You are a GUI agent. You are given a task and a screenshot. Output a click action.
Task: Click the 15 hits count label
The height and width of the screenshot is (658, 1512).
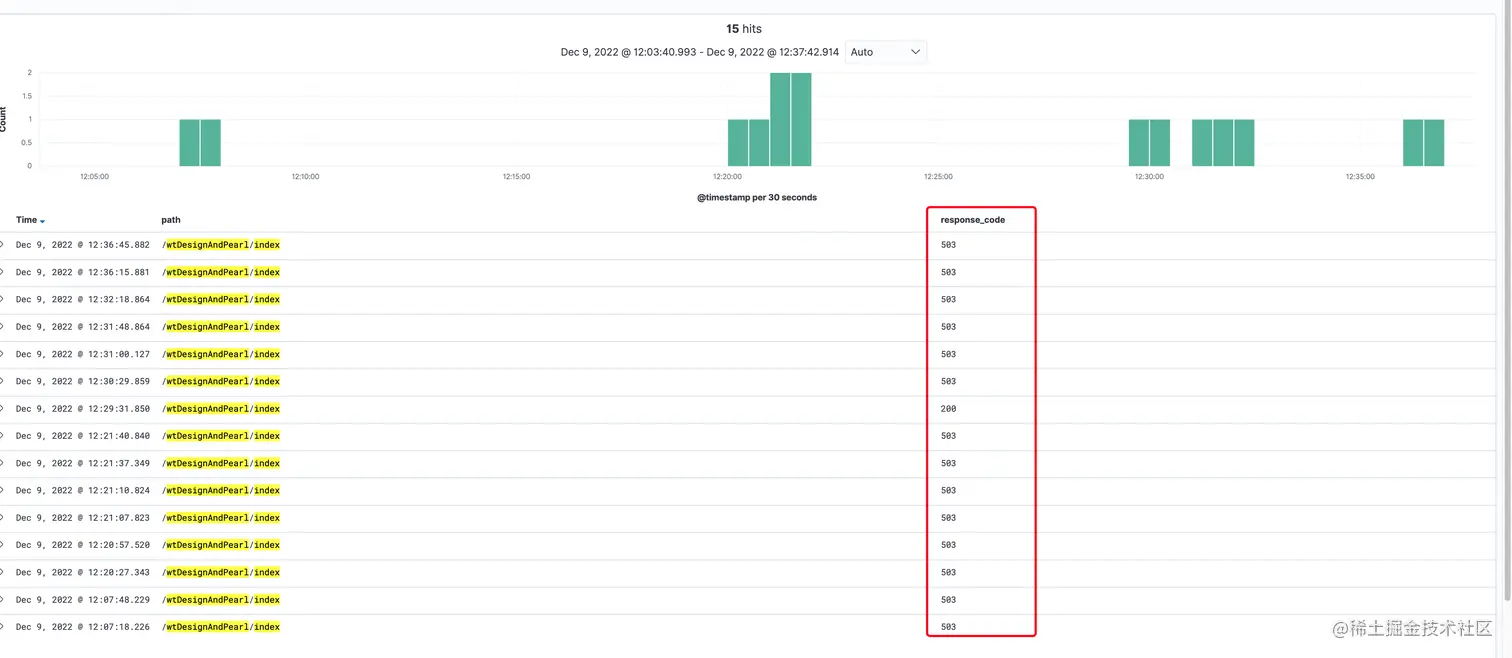click(x=744, y=29)
